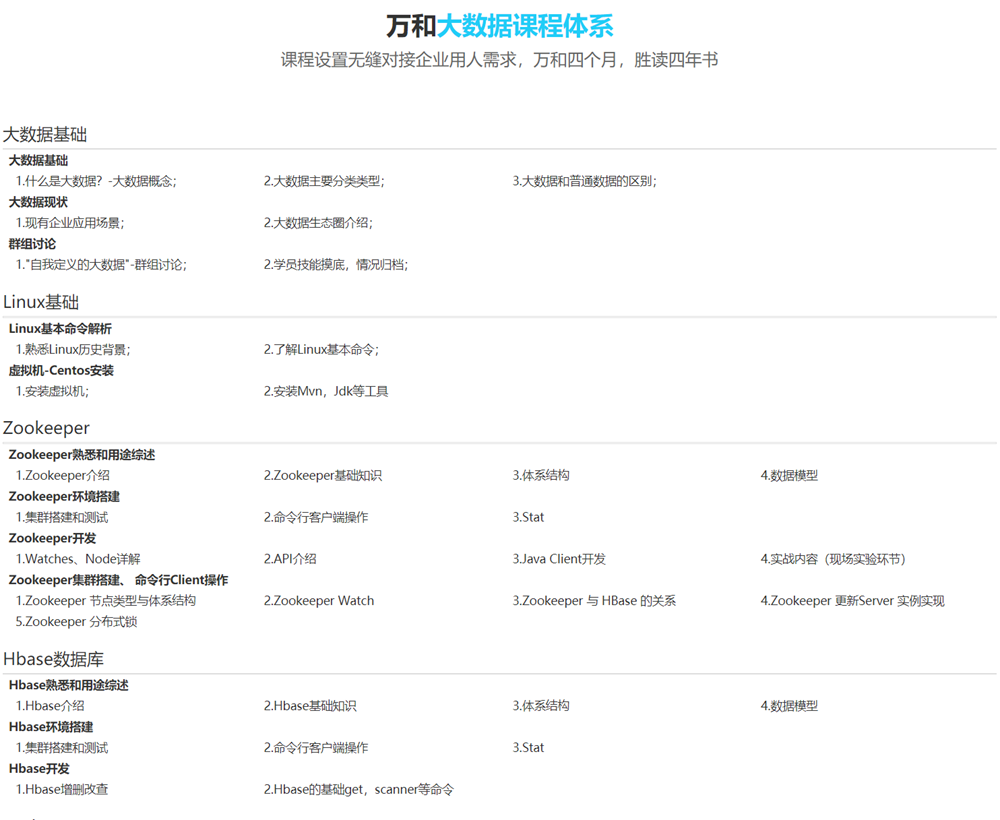
Task: Select 2.大数据主要分类类型 item
Action: click(x=324, y=181)
